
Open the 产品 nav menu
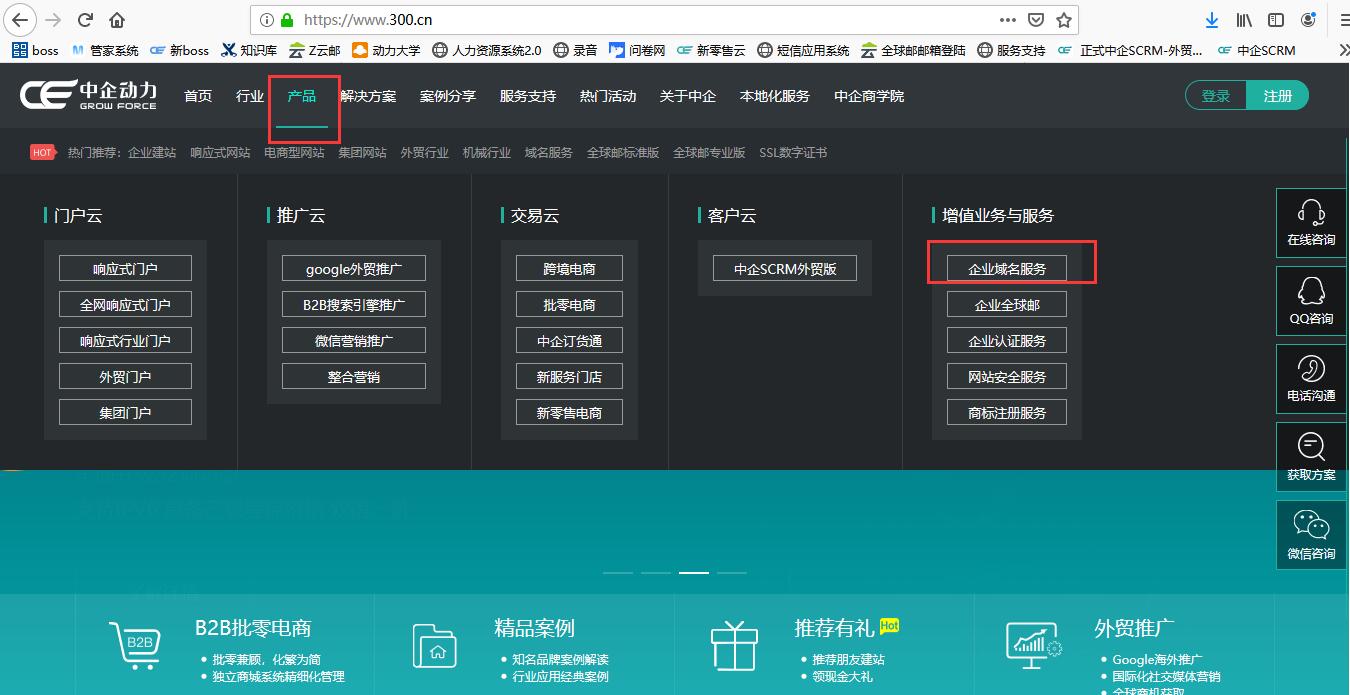[x=302, y=96]
